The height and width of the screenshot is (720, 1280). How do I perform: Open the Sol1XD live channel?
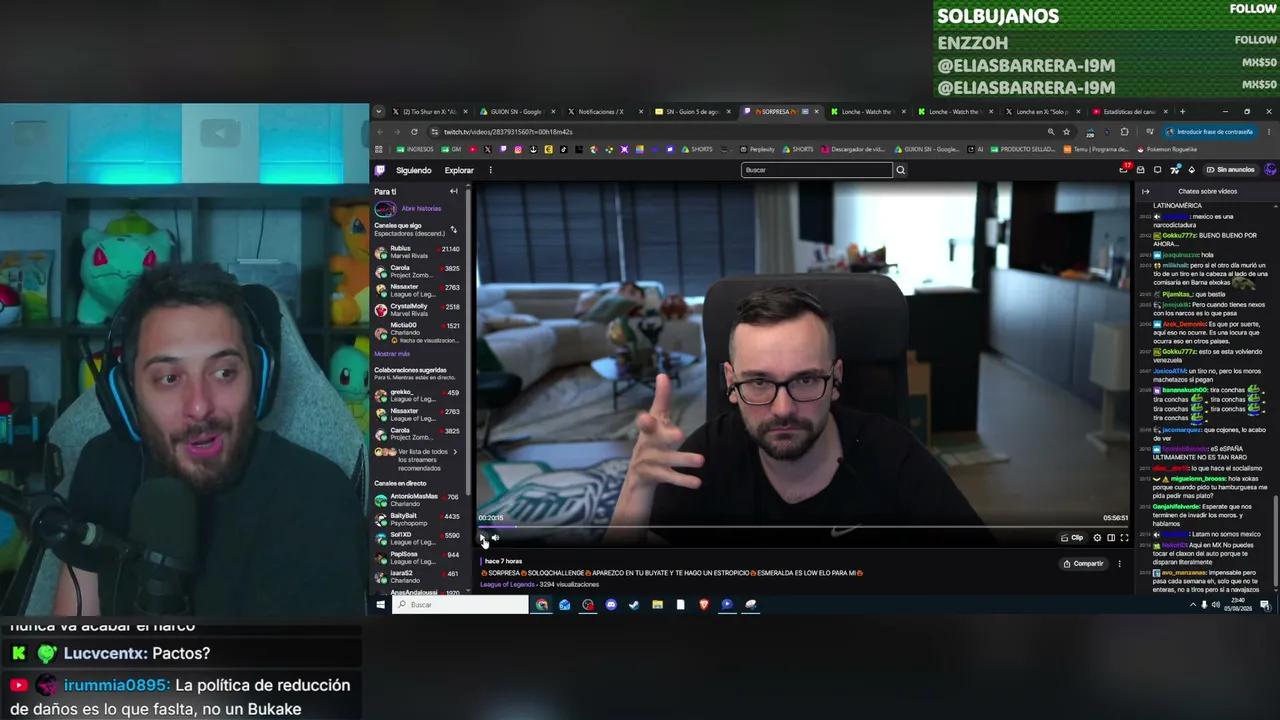417,538
